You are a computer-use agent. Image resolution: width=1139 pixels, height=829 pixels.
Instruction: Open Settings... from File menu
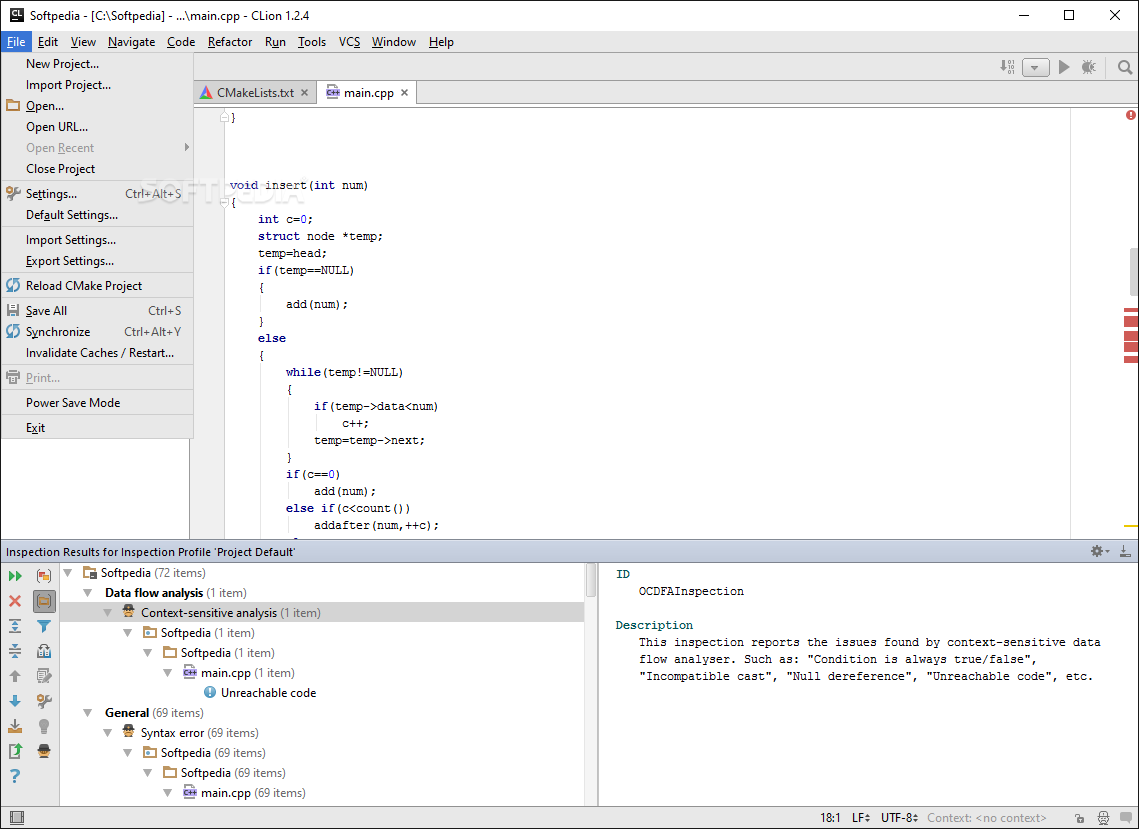pyautogui.click(x=97, y=194)
